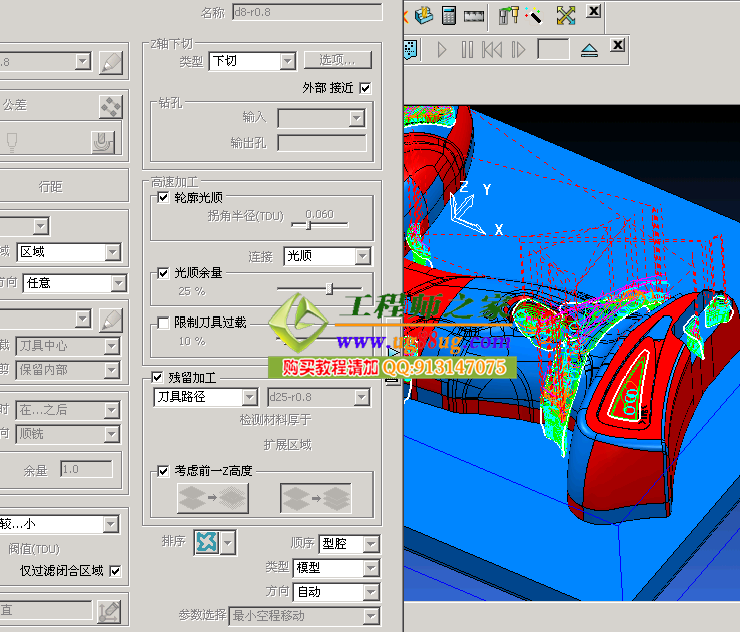Click the 公差 tolerance dots icon

pyautogui.click(x=110, y=105)
